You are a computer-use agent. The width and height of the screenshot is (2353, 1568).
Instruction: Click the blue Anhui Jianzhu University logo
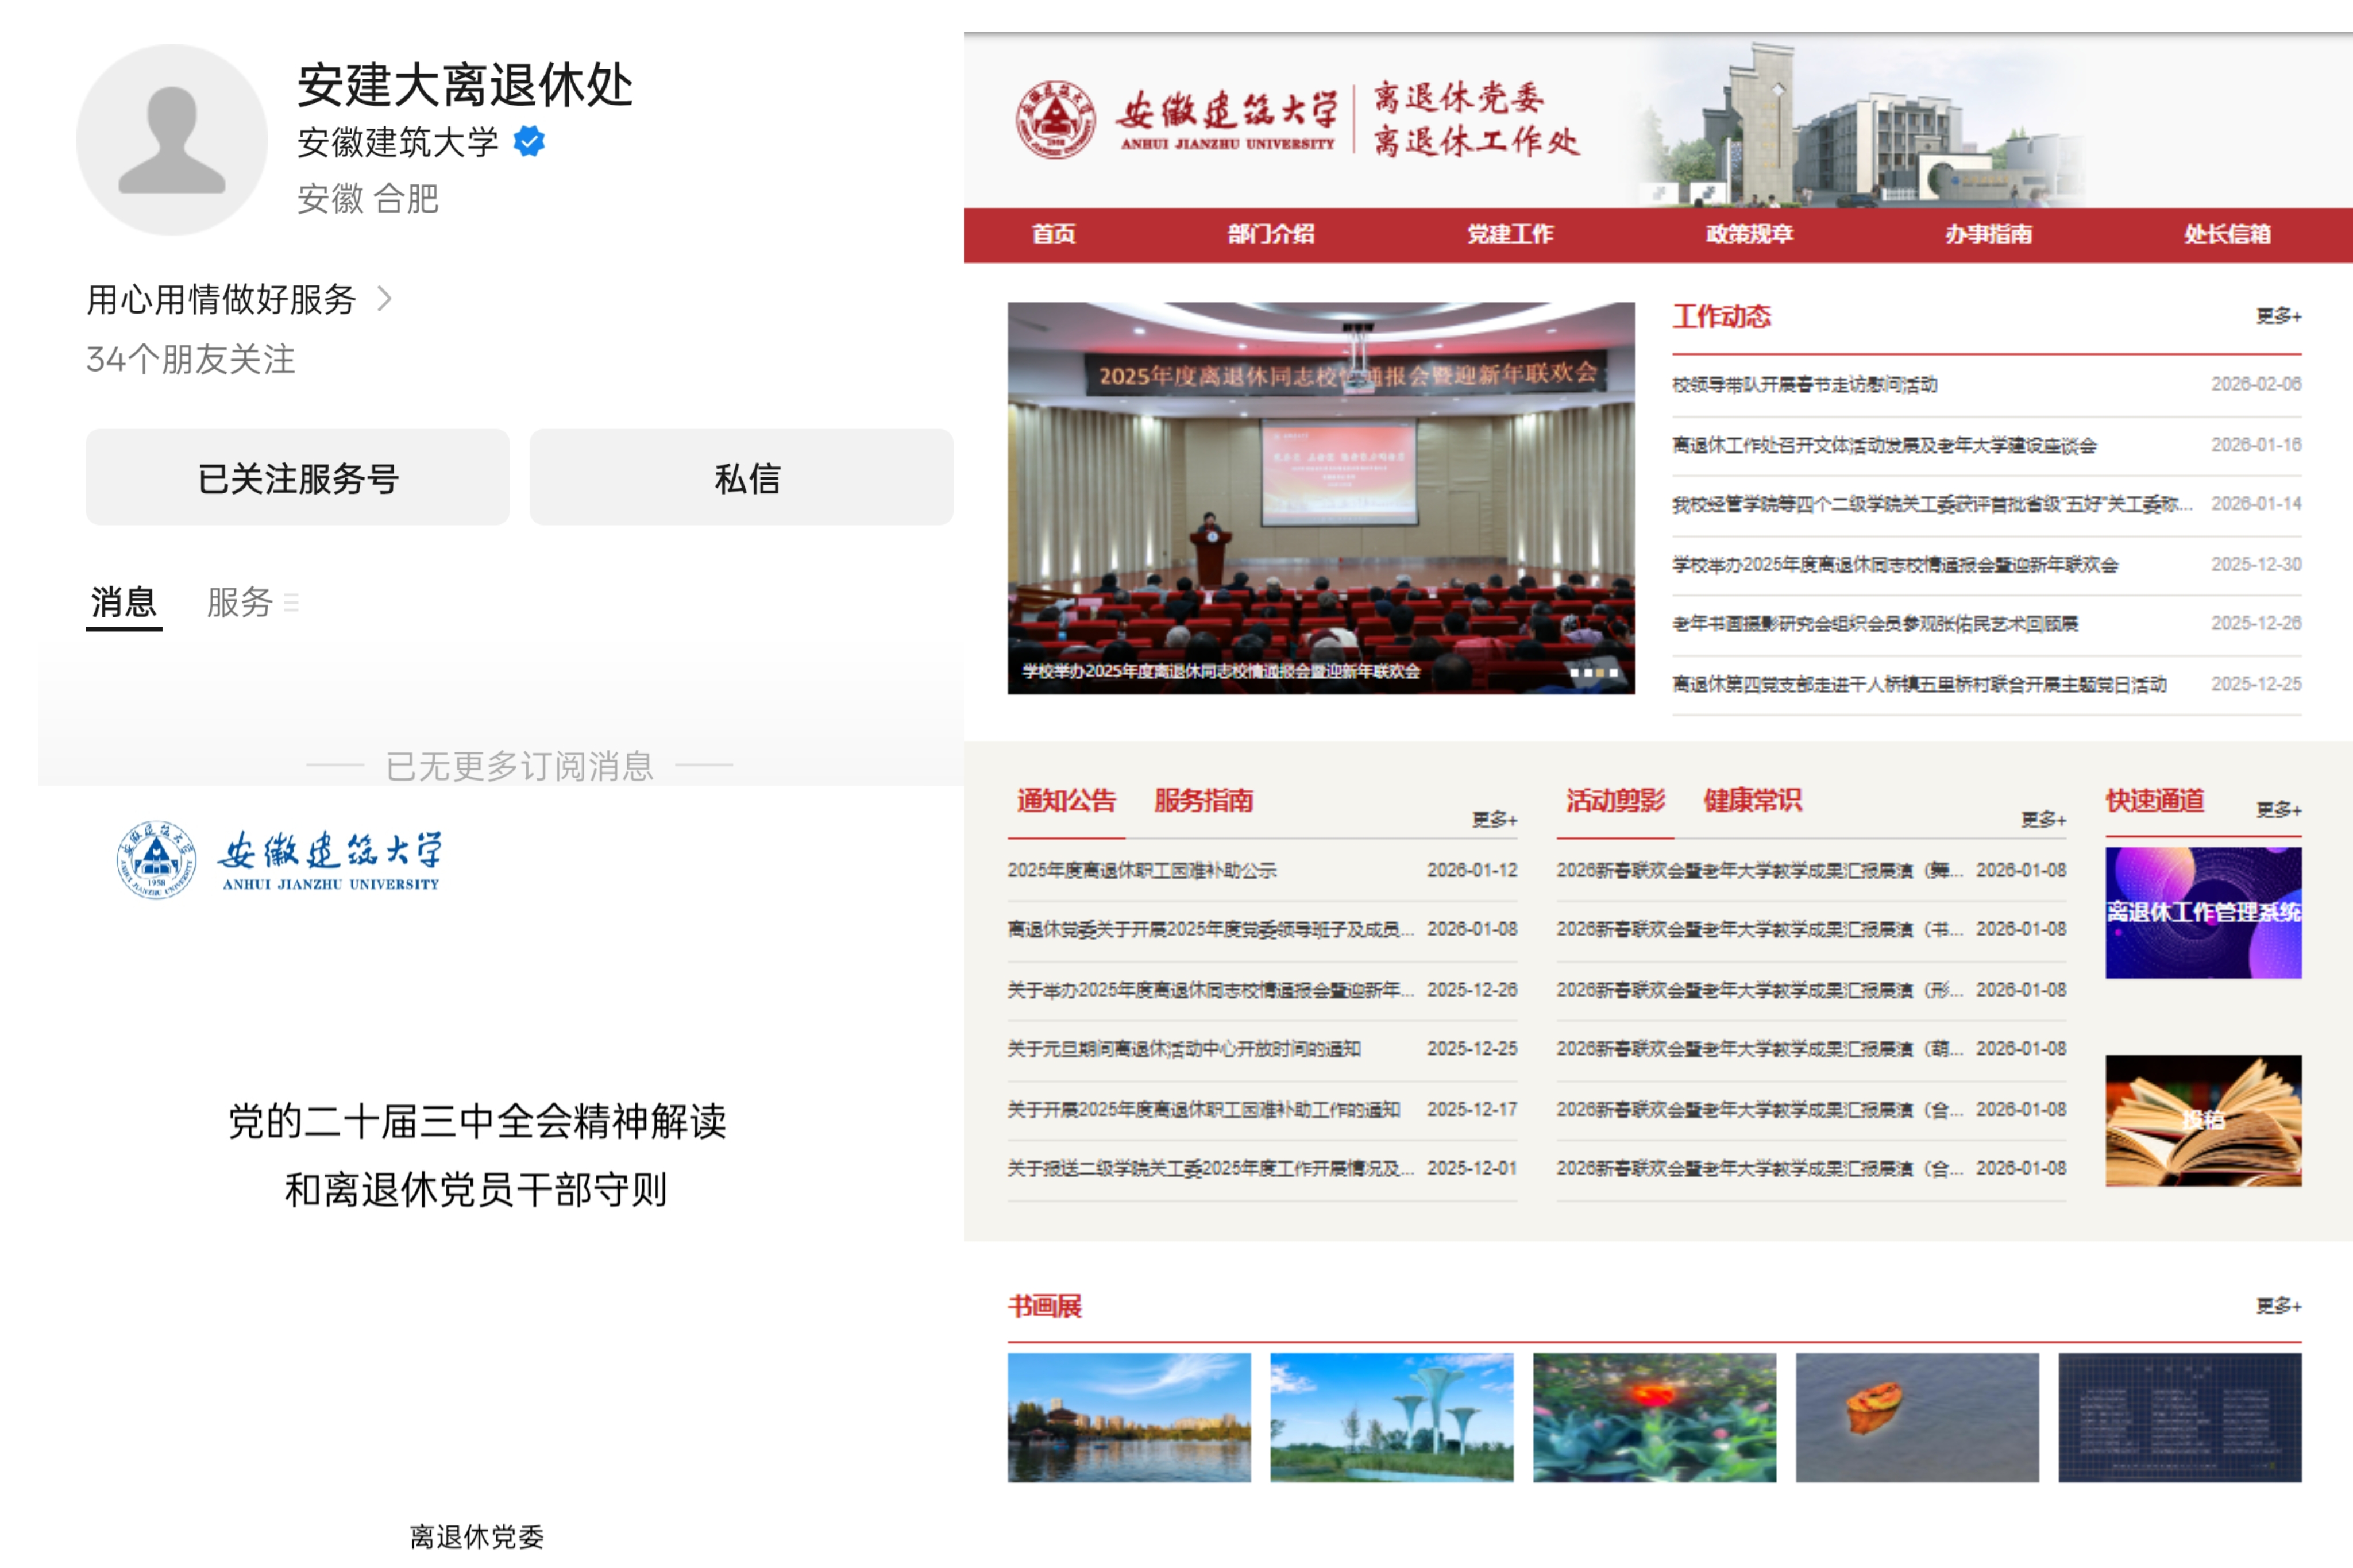(279, 861)
